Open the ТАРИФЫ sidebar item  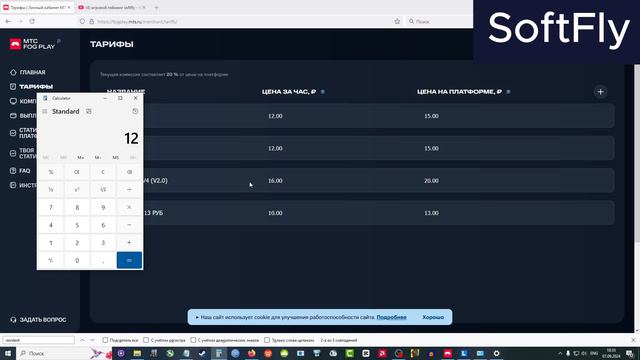[31, 87]
